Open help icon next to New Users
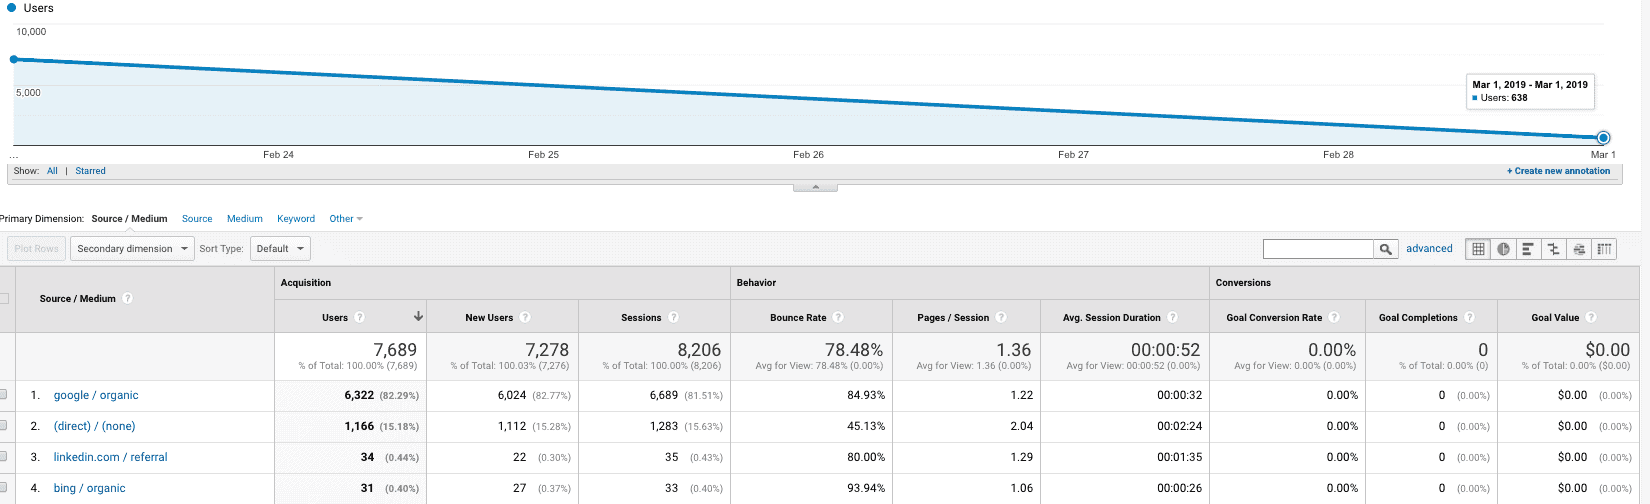1650x504 pixels. coord(525,317)
